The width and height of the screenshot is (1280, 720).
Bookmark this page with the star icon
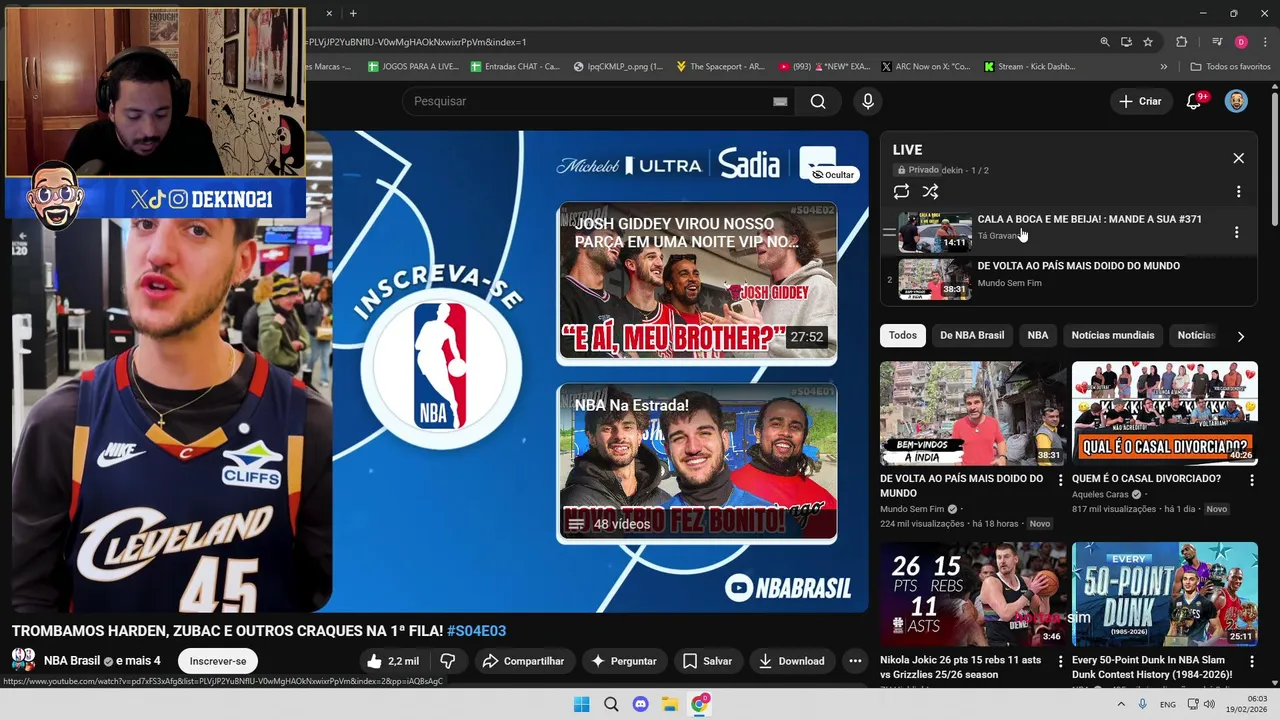pos(1148,42)
